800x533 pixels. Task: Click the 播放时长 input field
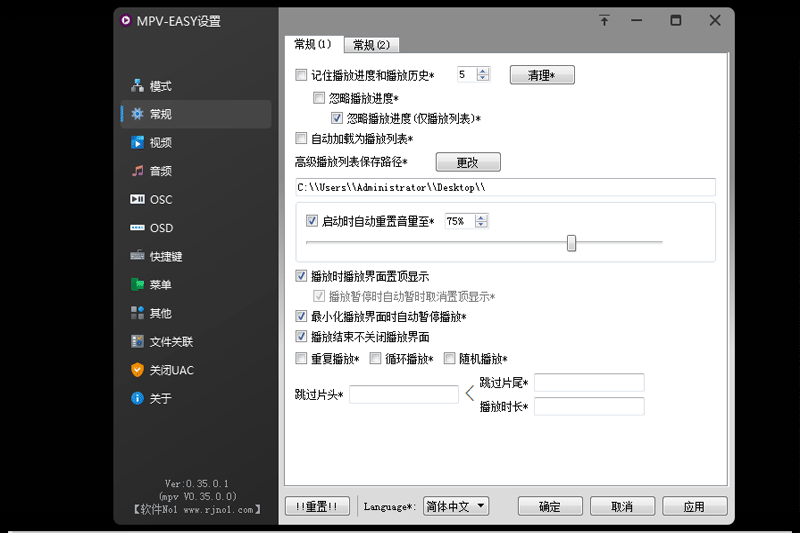[x=589, y=407]
